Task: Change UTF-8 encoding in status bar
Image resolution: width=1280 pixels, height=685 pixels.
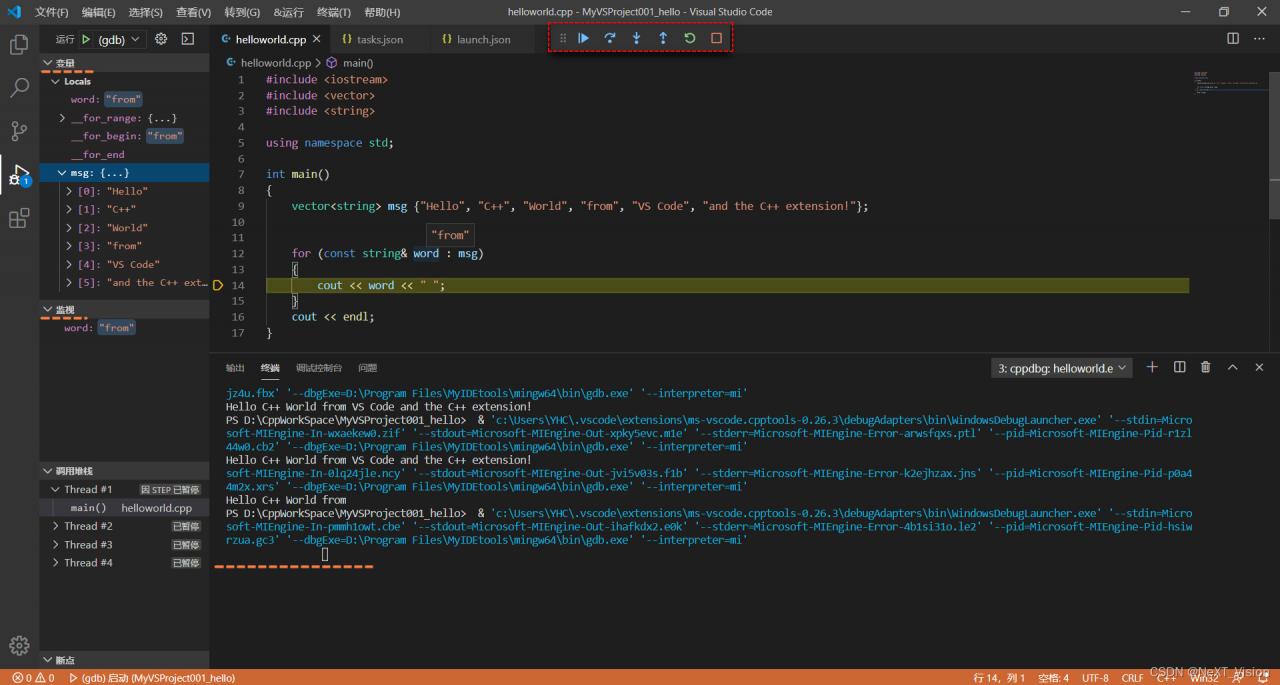Action: [x=1095, y=678]
